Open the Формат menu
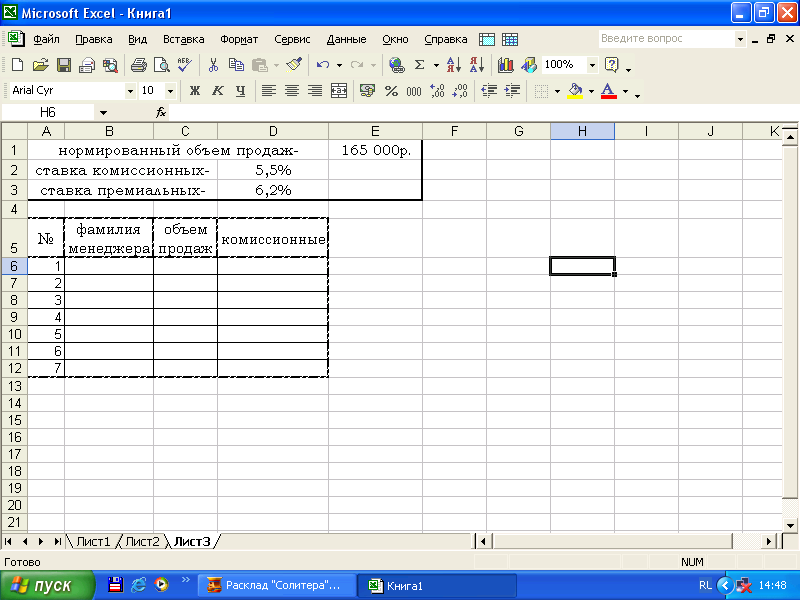The image size is (800, 600). point(239,39)
